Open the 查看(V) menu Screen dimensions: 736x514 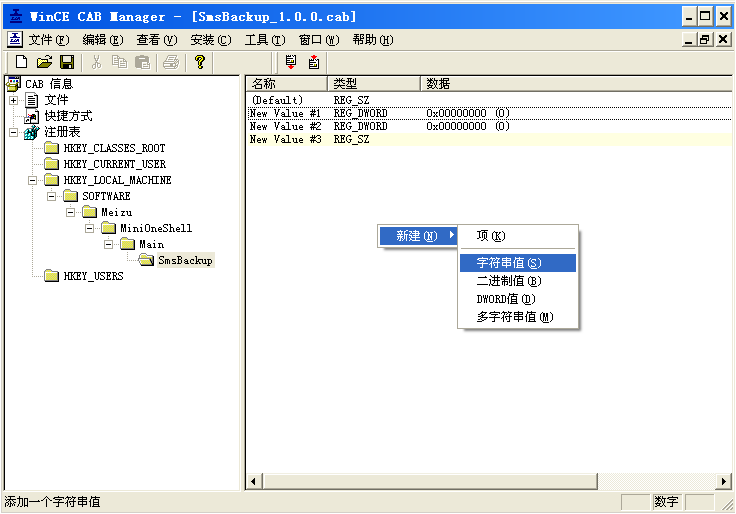tap(157, 40)
